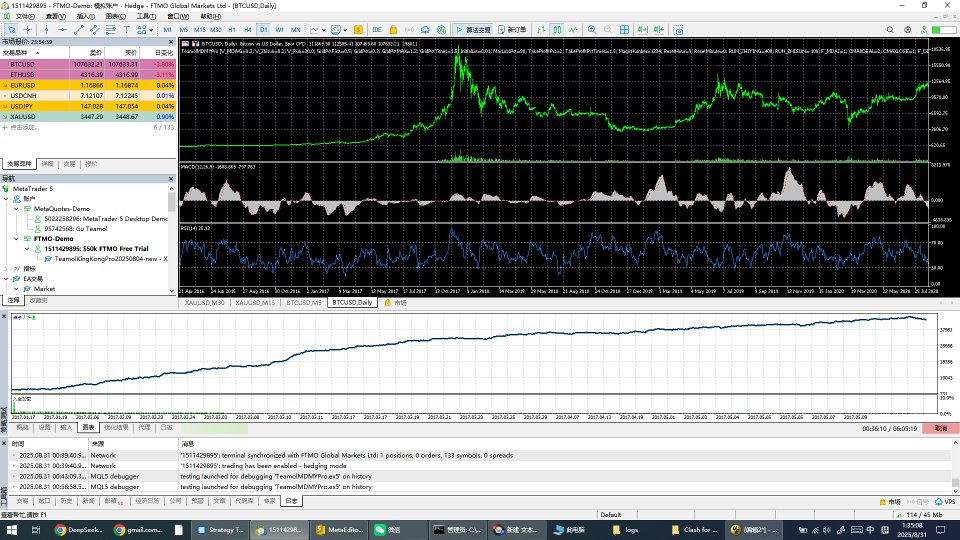Select the cursor arrow tool
This screenshot has height=540, width=960.
(x=11, y=29)
